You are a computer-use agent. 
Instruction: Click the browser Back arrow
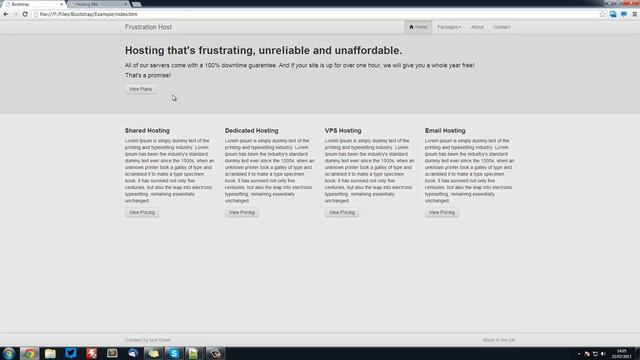coord(6,14)
